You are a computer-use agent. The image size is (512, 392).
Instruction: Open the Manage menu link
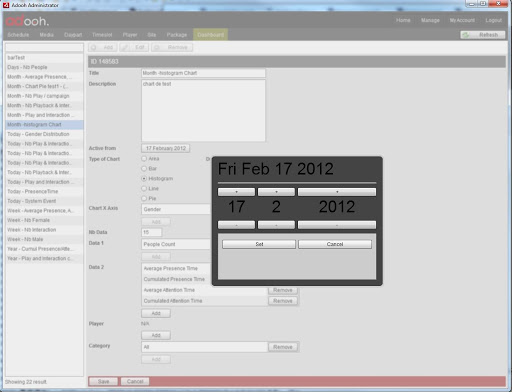pyautogui.click(x=430, y=20)
